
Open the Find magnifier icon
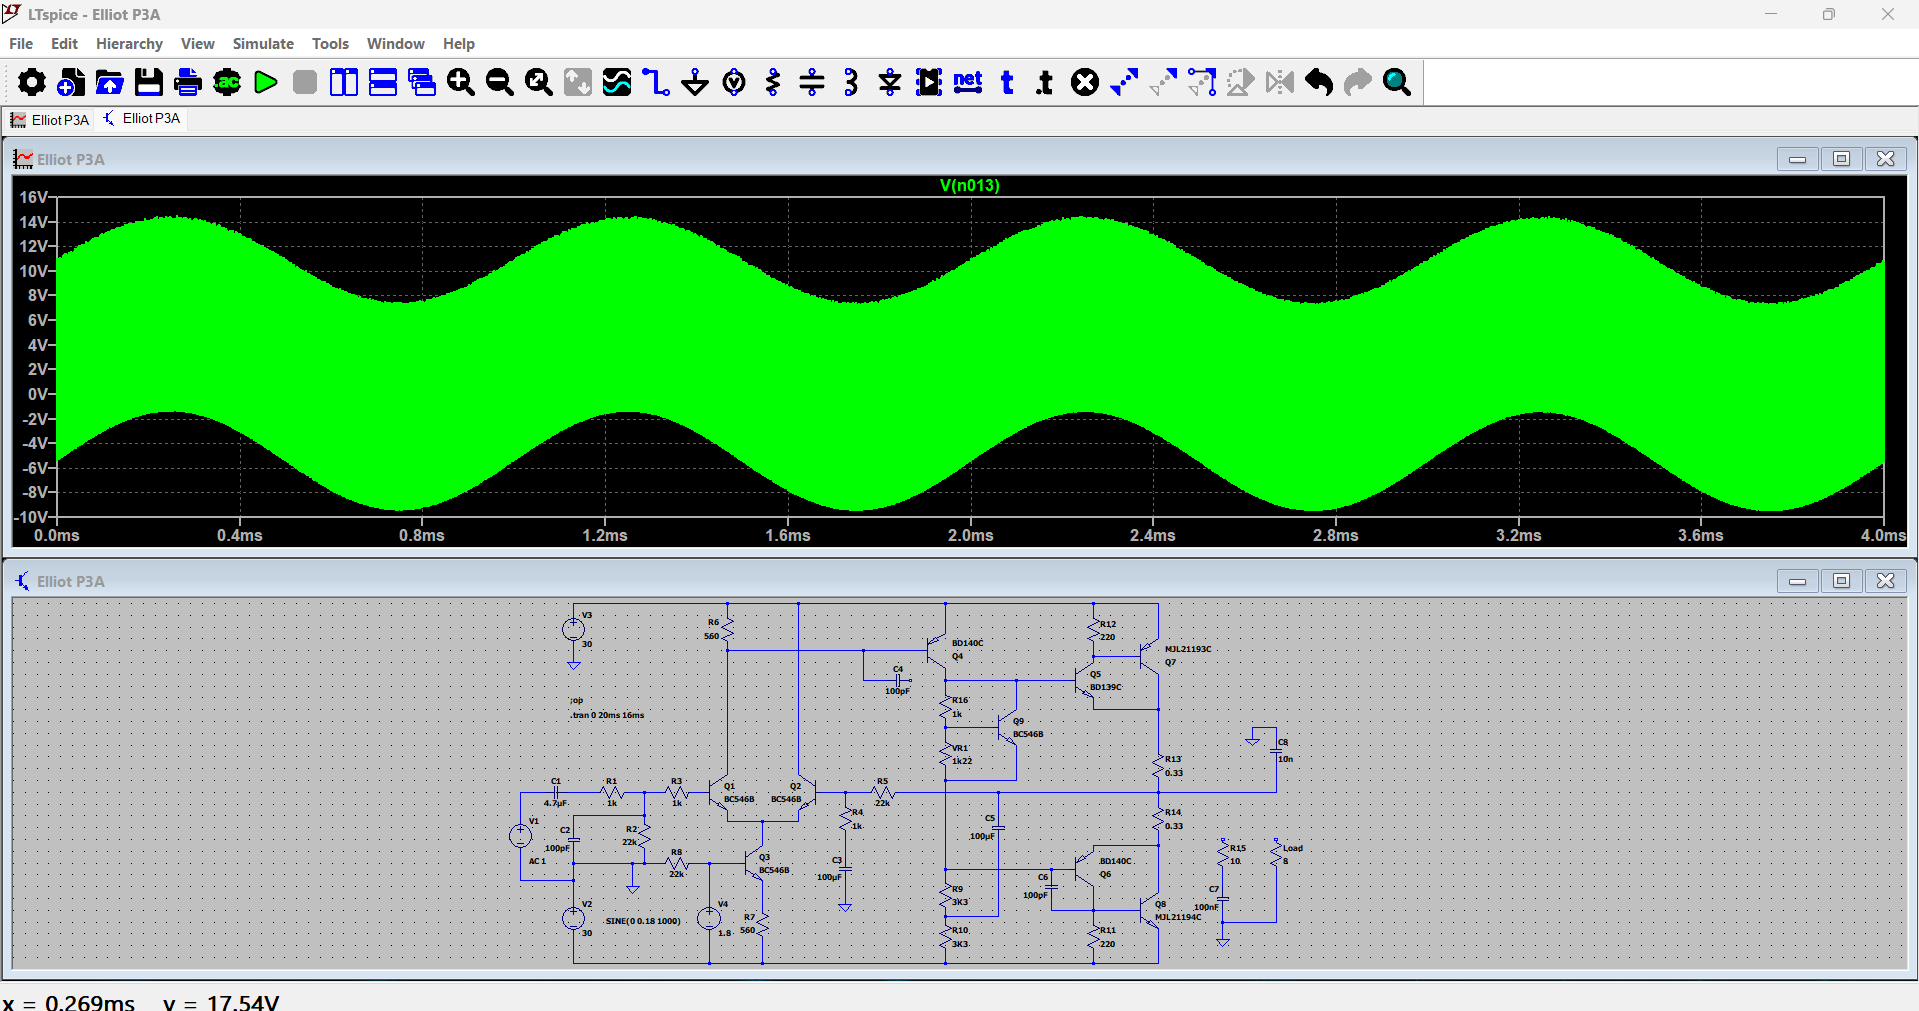point(1397,82)
